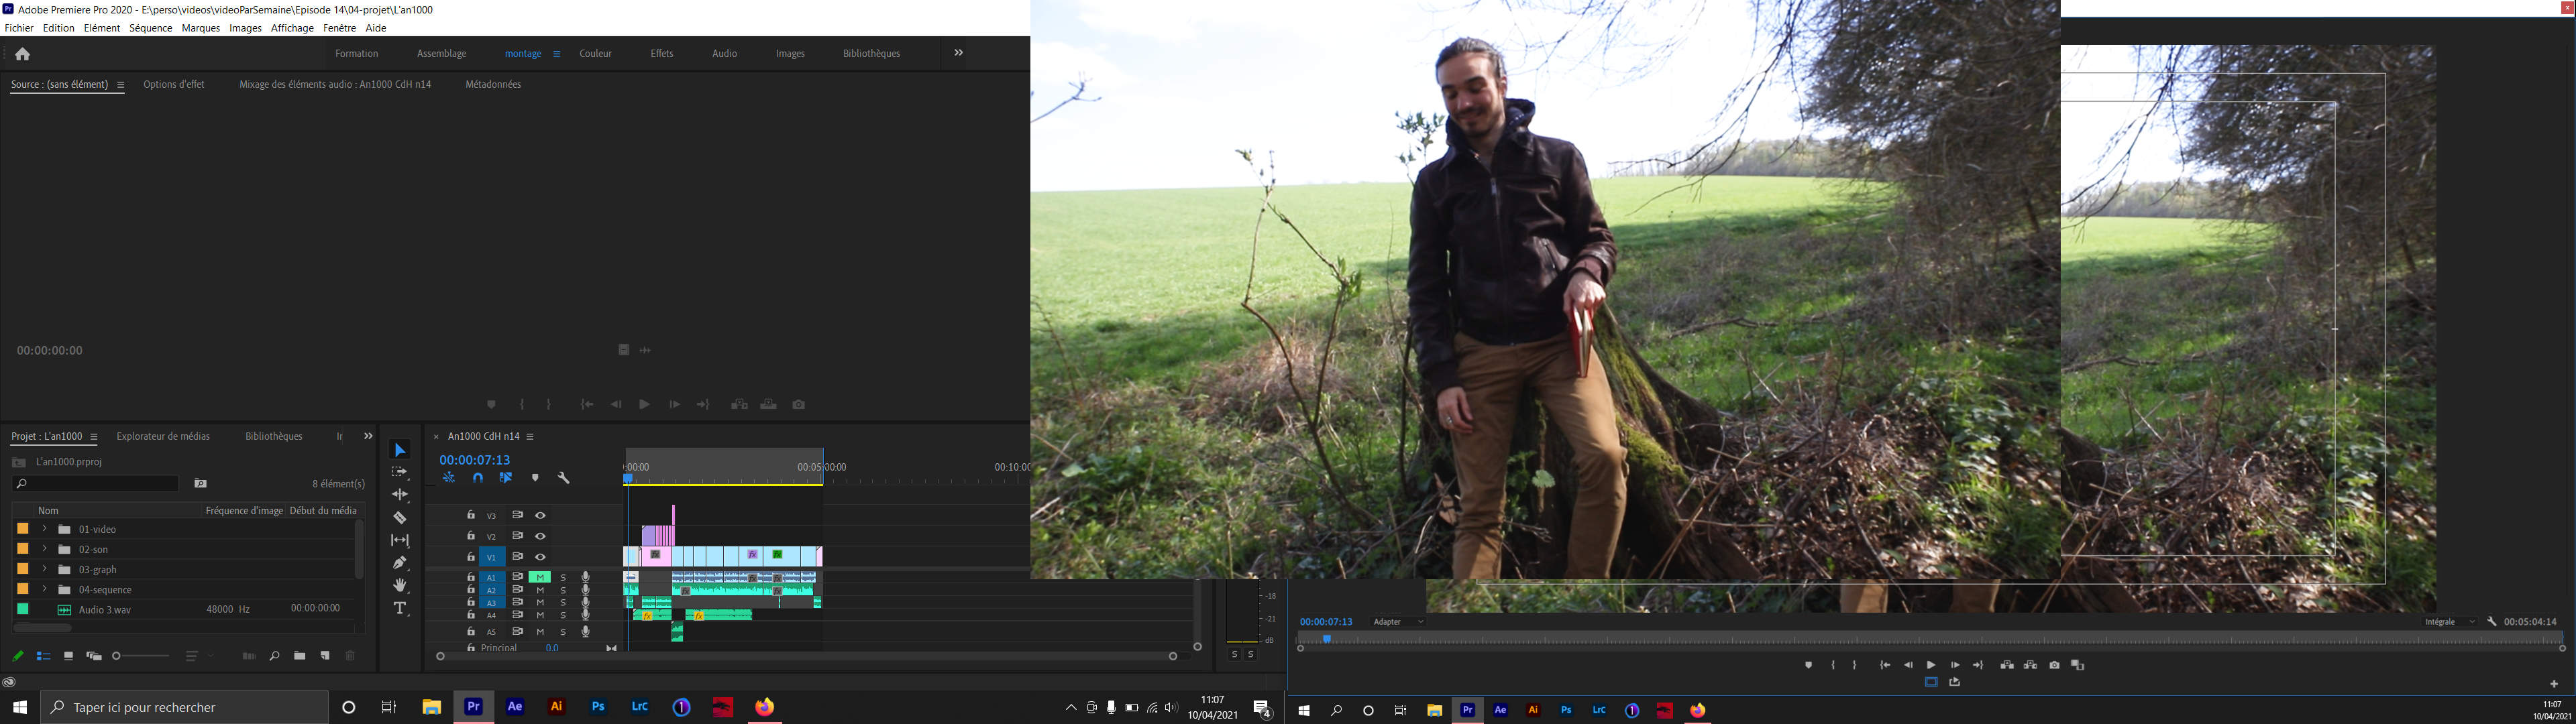Open the Adapter zoom level dropdown
Image resolution: width=2576 pixels, height=724 pixels.
click(x=1398, y=622)
